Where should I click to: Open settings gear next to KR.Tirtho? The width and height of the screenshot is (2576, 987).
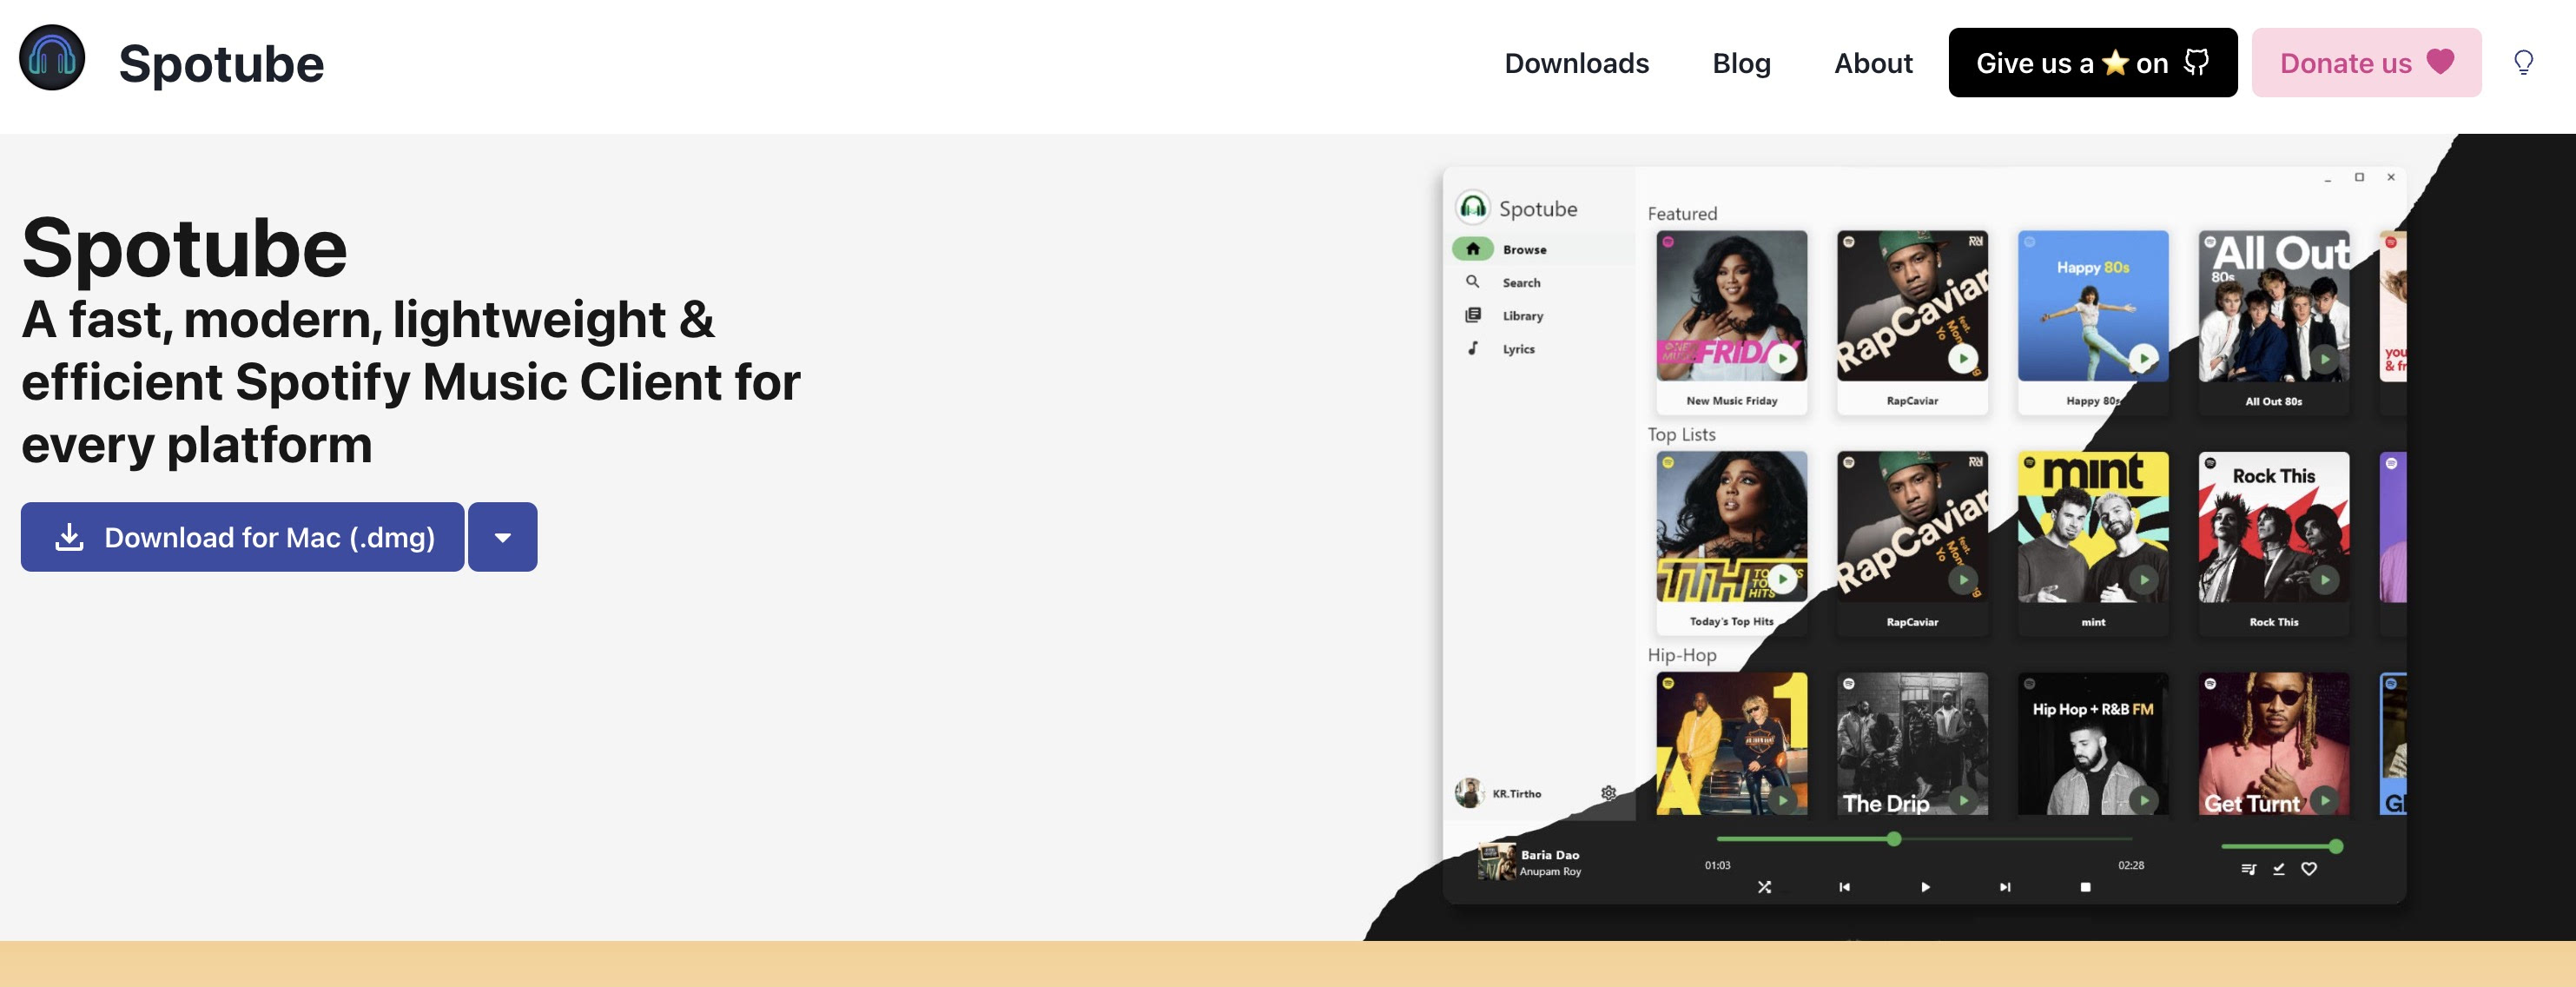(1608, 793)
